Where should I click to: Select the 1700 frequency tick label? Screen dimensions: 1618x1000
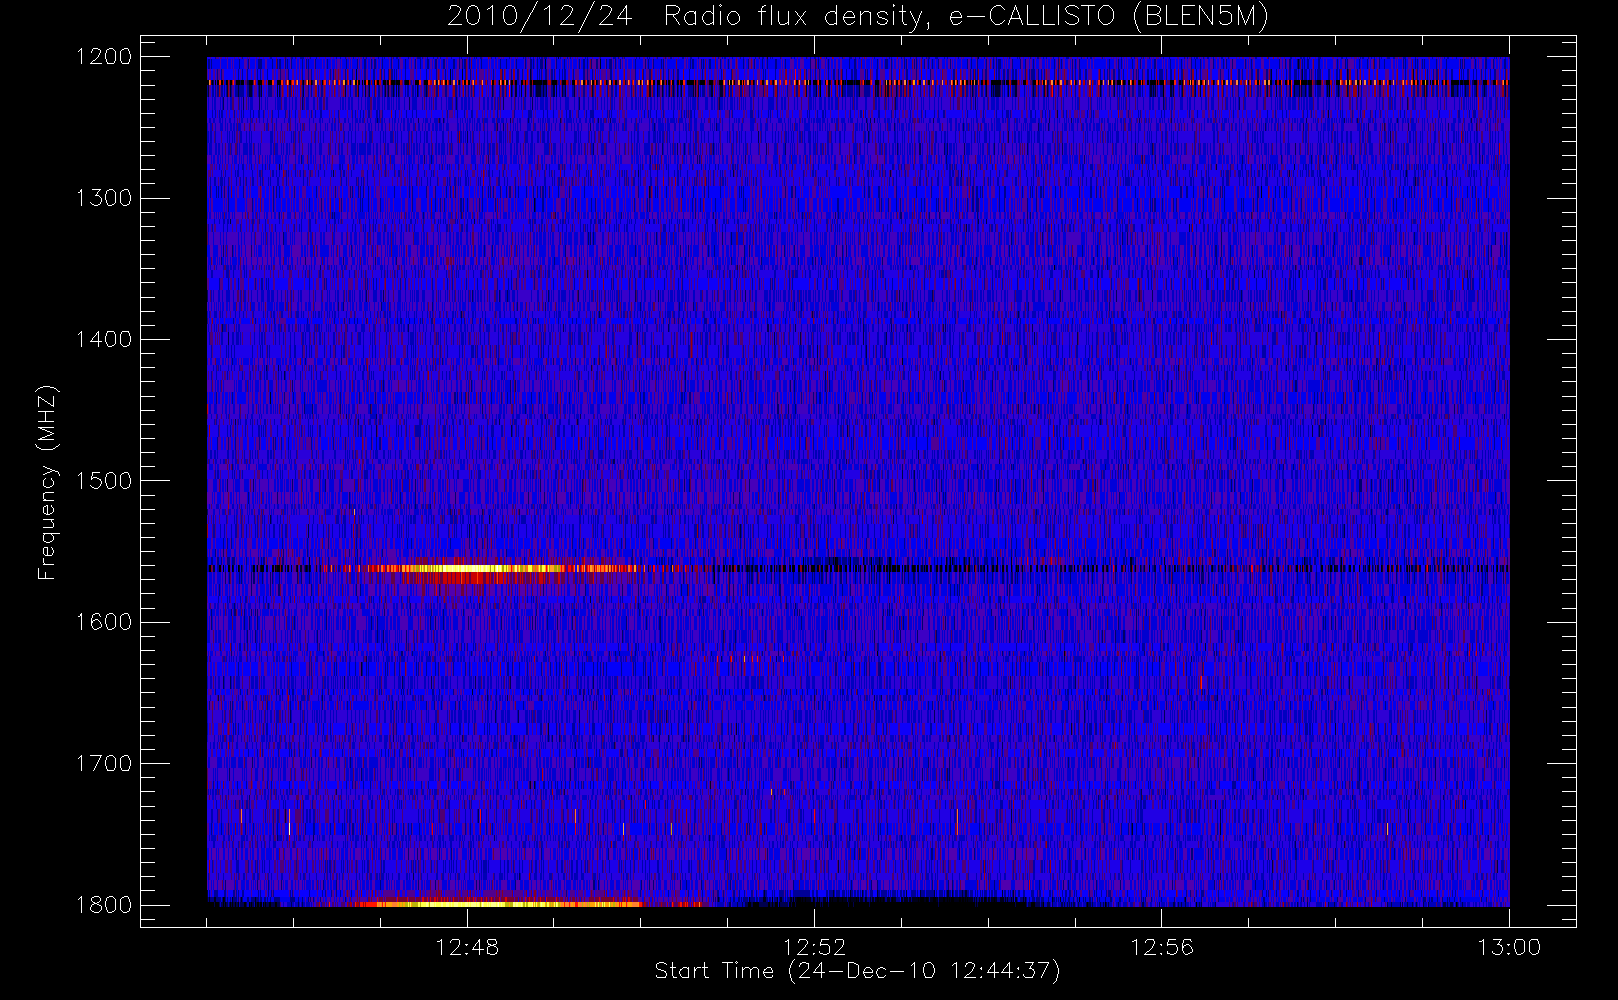[103, 763]
